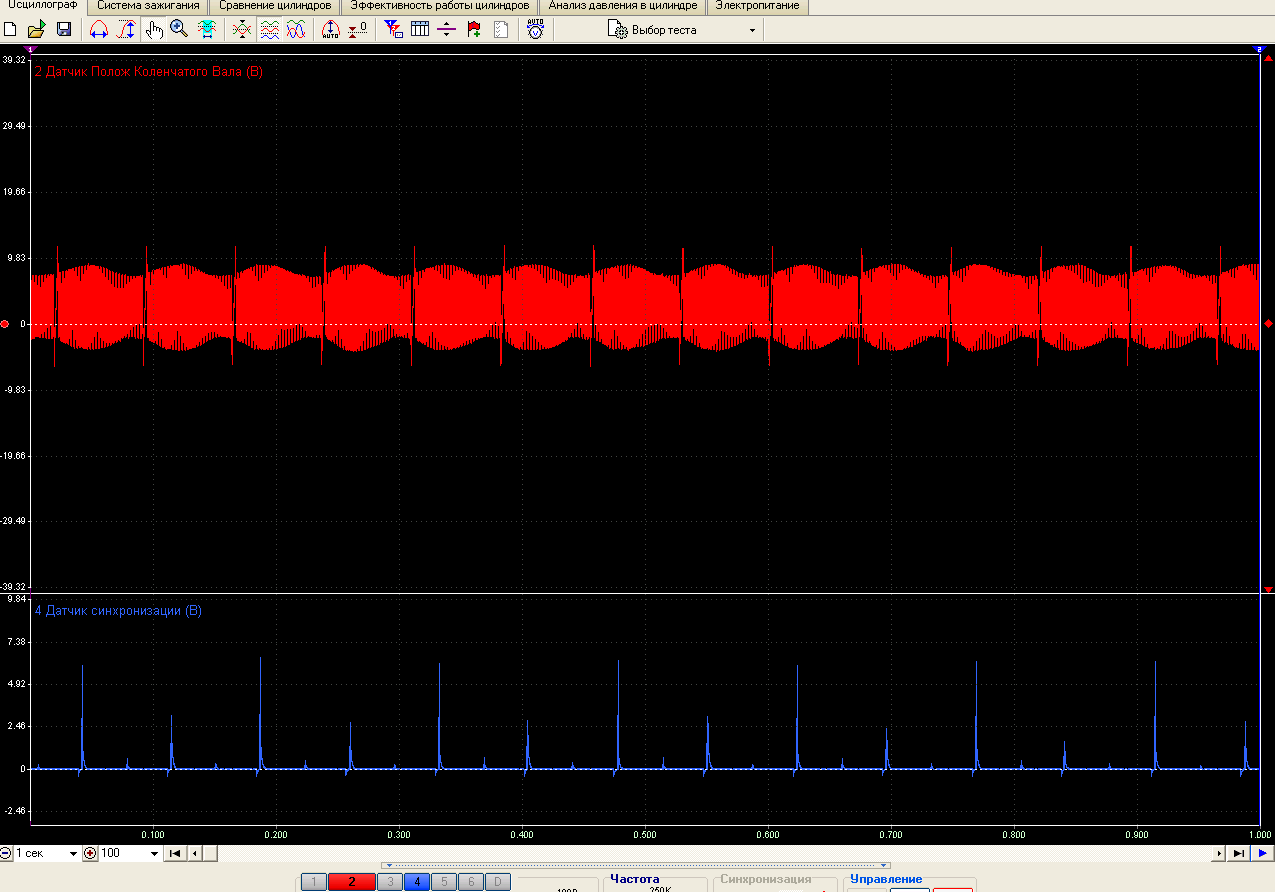The height and width of the screenshot is (892, 1275).
Task: Open the filter settings icon
Action: click(393, 30)
